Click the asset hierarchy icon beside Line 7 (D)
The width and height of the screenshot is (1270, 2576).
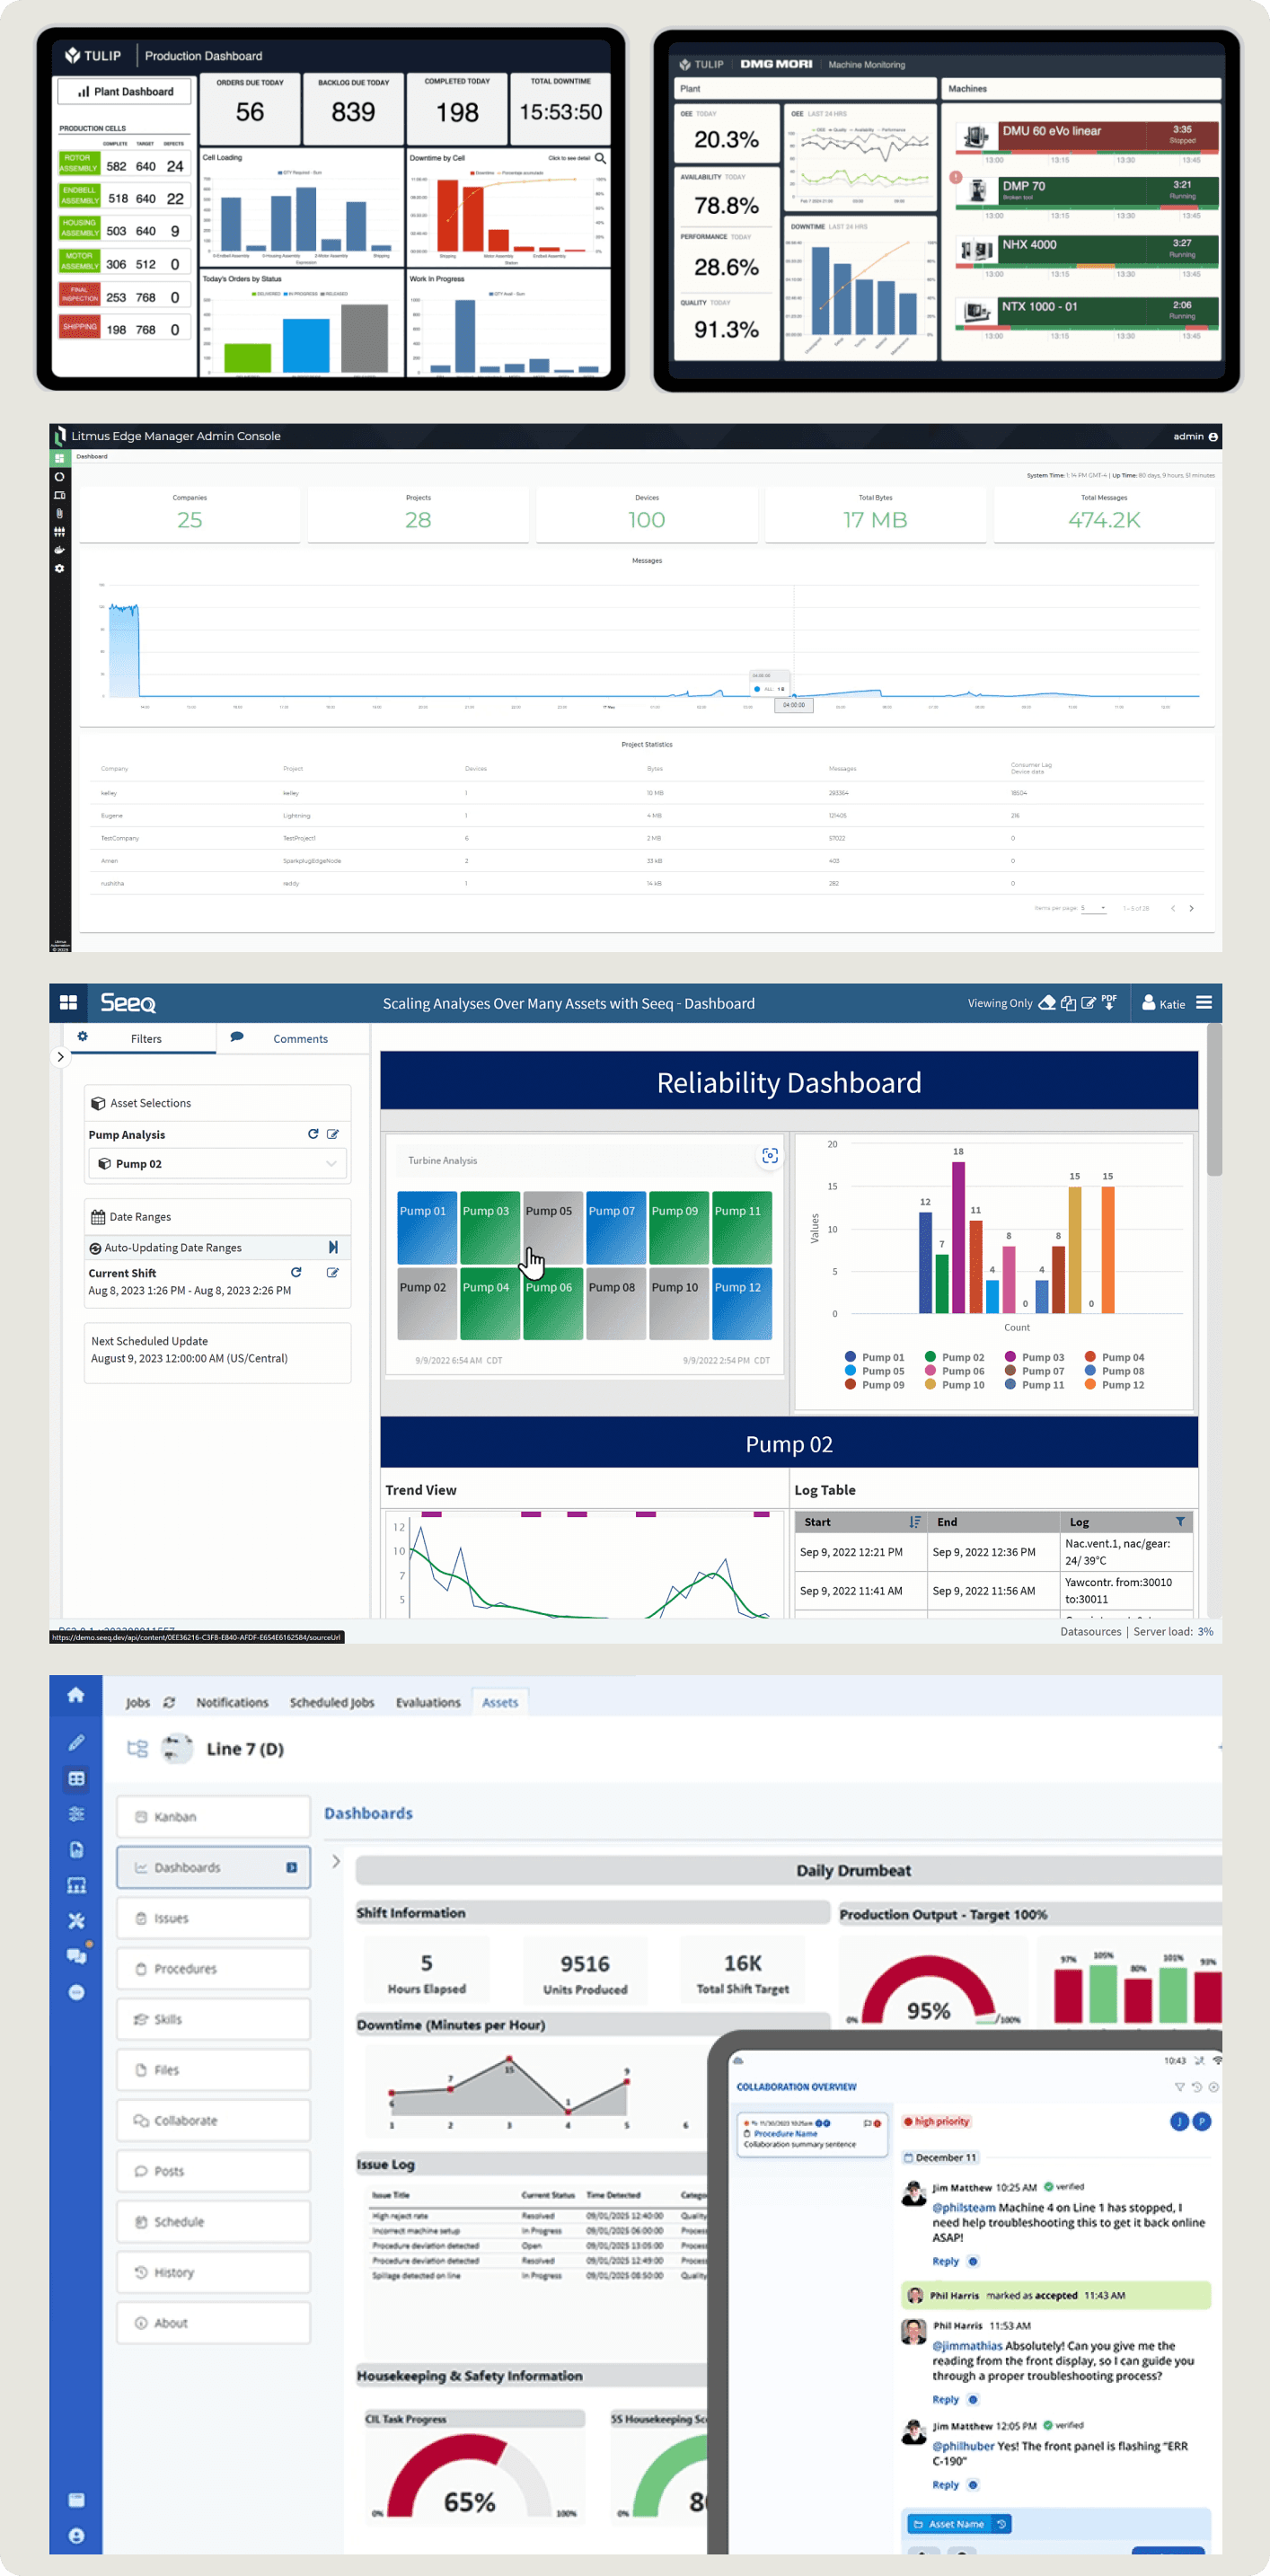click(x=138, y=1748)
